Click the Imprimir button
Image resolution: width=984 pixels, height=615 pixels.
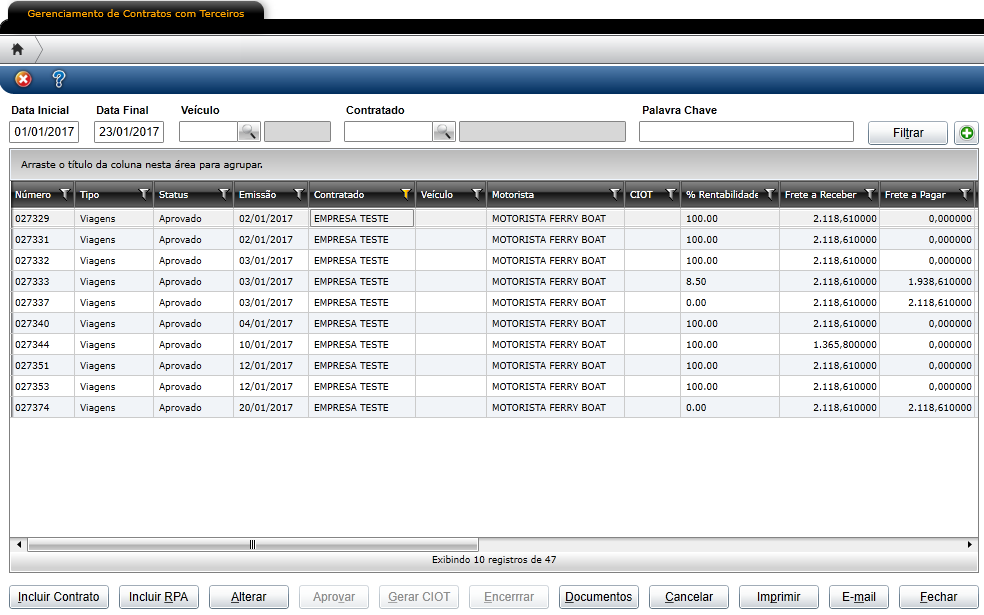coord(779,597)
